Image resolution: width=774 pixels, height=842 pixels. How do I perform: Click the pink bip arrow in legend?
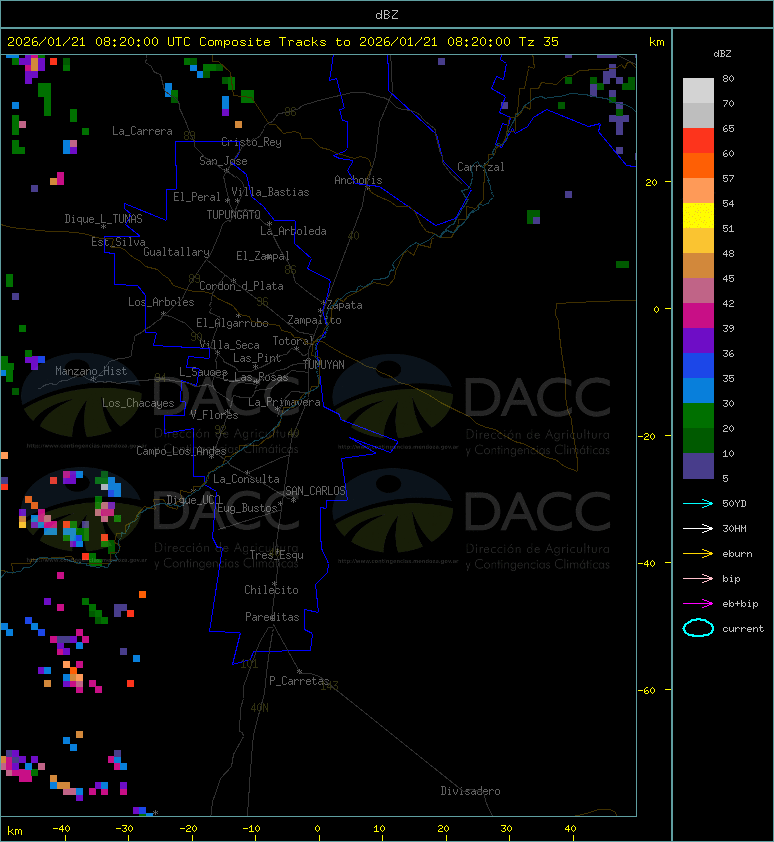[x=698, y=578]
